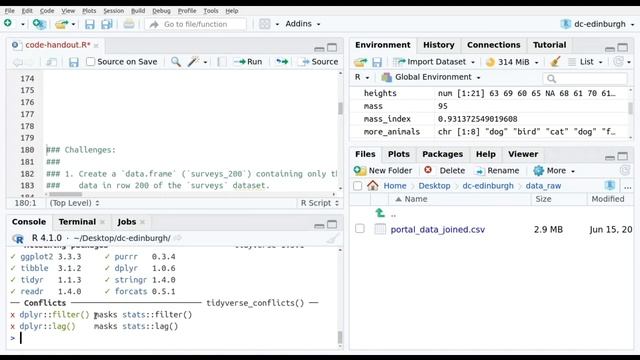This screenshot has width=640, height=360.
Task: Click the New File icon in the toolbar
Action: [x=8, y=24]
